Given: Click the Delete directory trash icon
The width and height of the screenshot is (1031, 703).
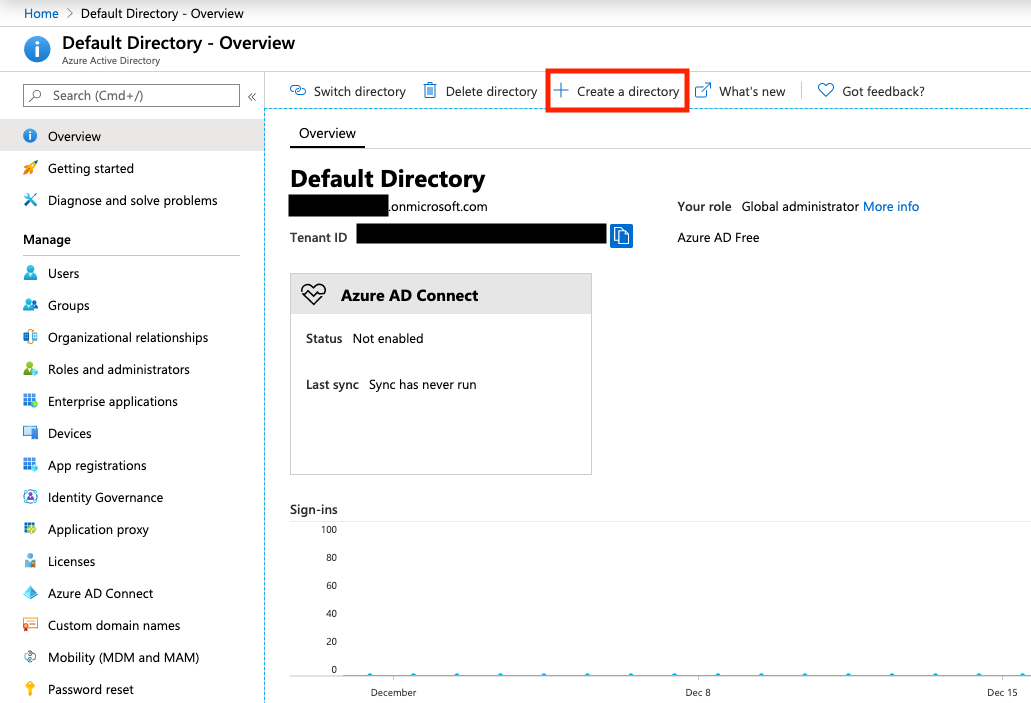Looking at the screenshot, I should tap(430, 91).
